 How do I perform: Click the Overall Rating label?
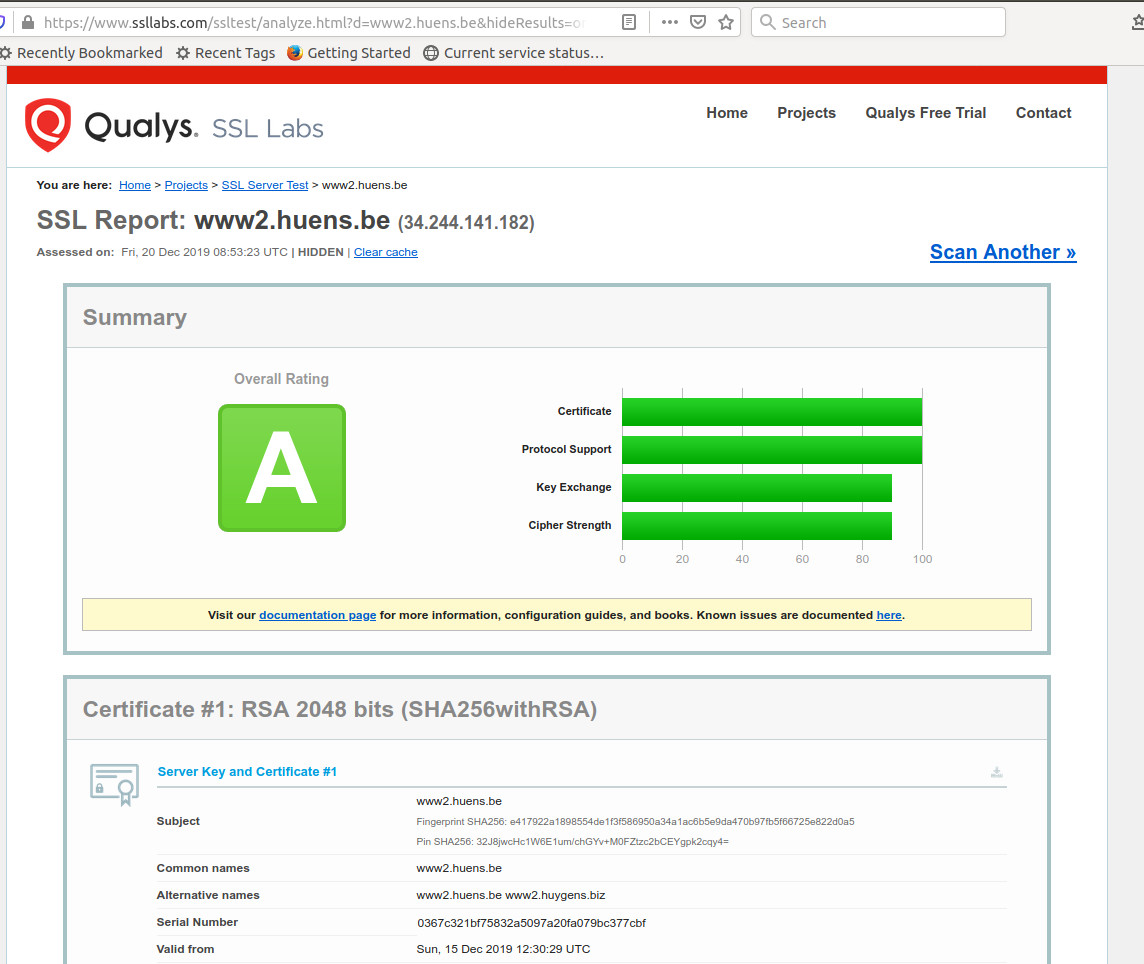(281, 379)
